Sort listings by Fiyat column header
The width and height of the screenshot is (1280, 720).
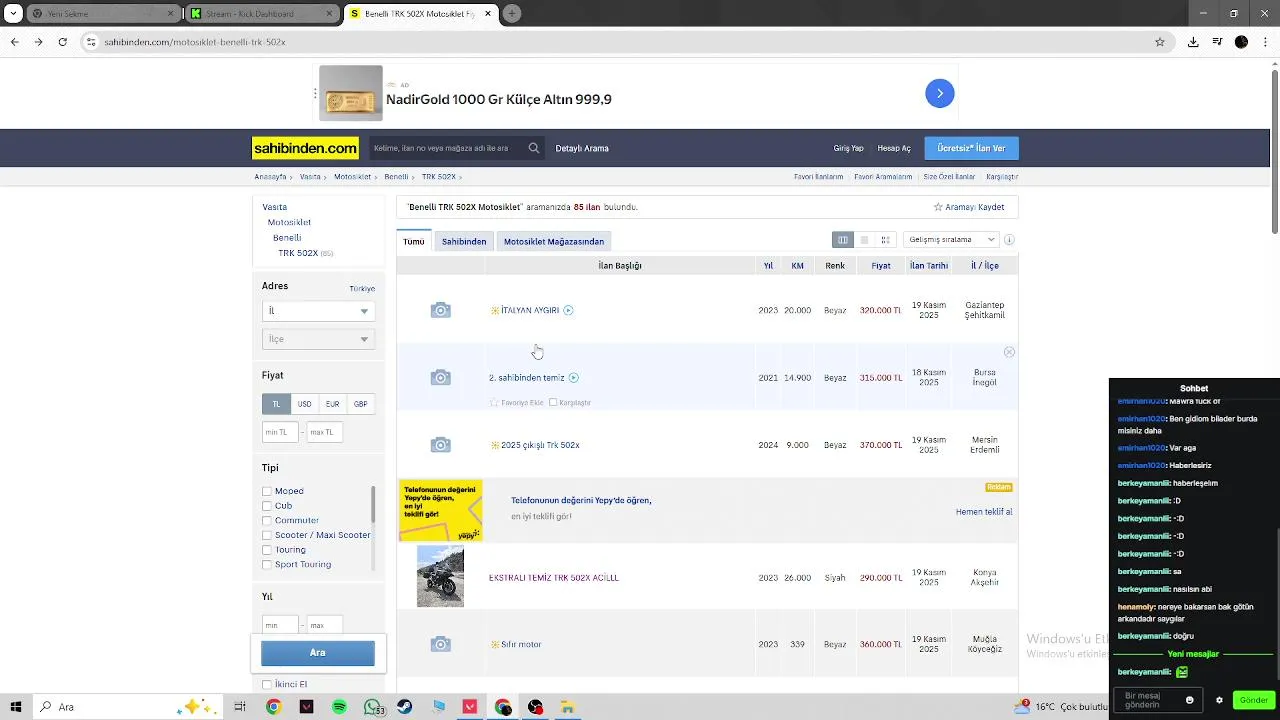coord(881,266)
